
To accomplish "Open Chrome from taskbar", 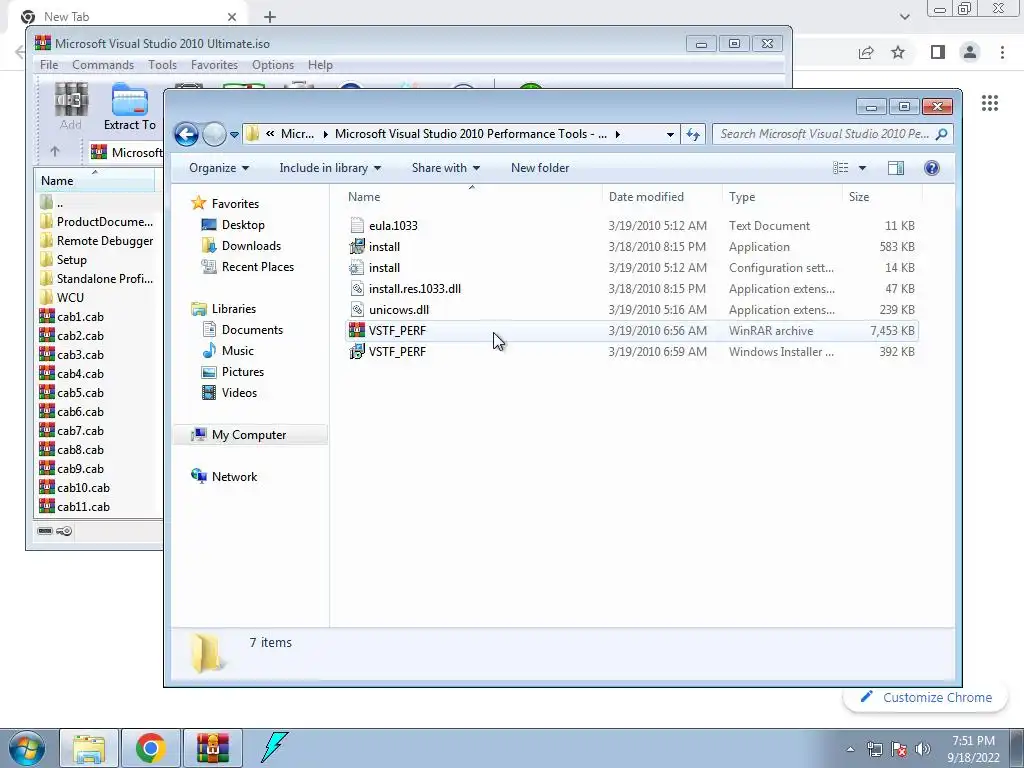I will pyautogui.click(x=150, y=748).
